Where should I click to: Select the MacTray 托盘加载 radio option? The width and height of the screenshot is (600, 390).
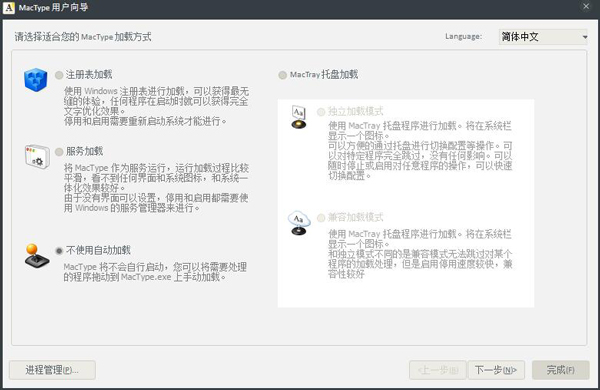click(x=282, y=75)
